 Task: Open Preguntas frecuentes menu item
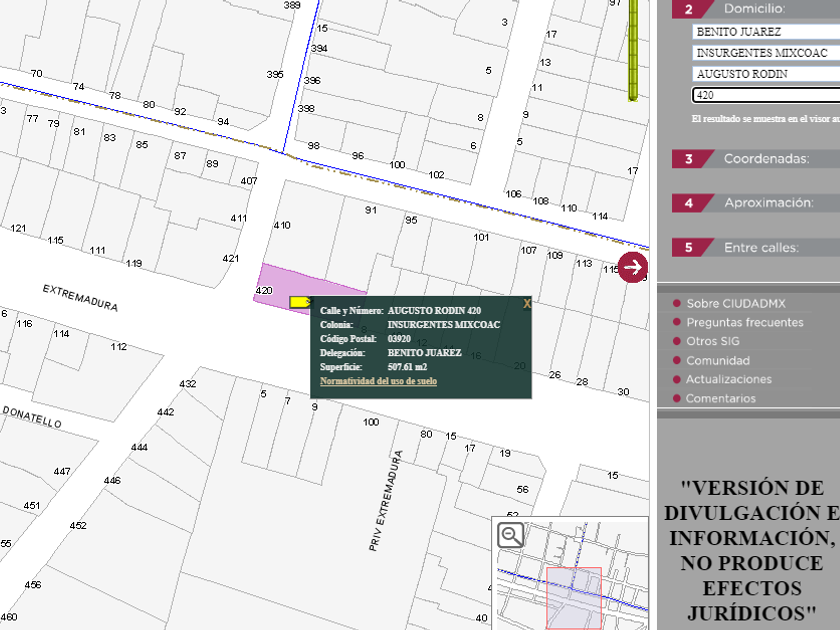(x=744, y=322)
